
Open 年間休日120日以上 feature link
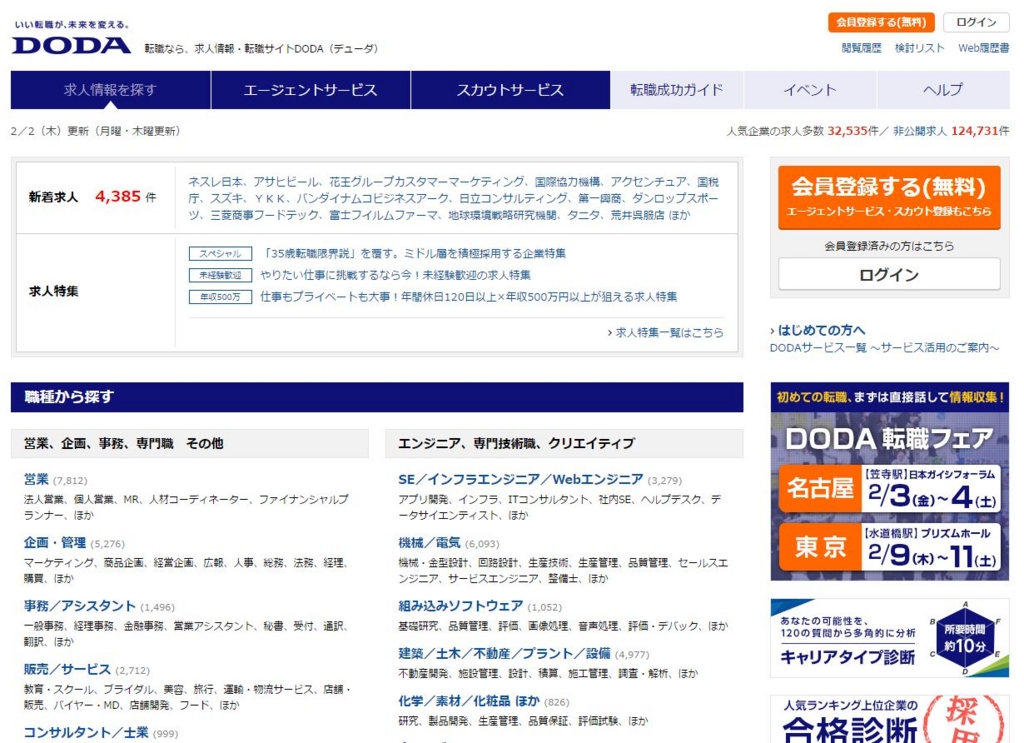point(468,297)
